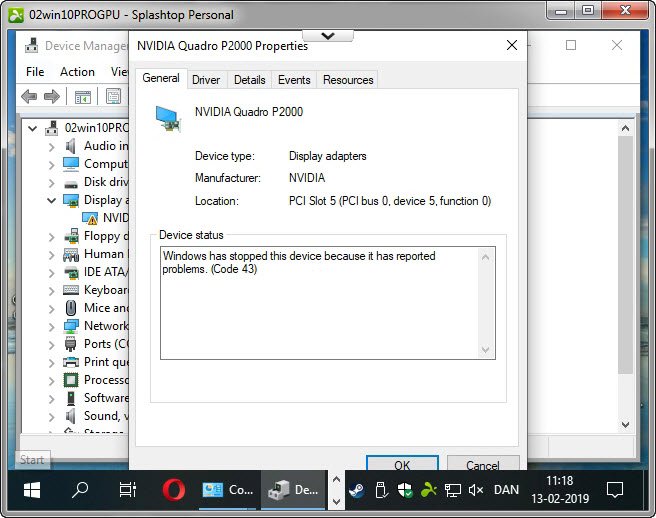The width and height of the screenshot is (656, 518).
Task: Click the Processors chip icon
Action: (x=71, y=380)
